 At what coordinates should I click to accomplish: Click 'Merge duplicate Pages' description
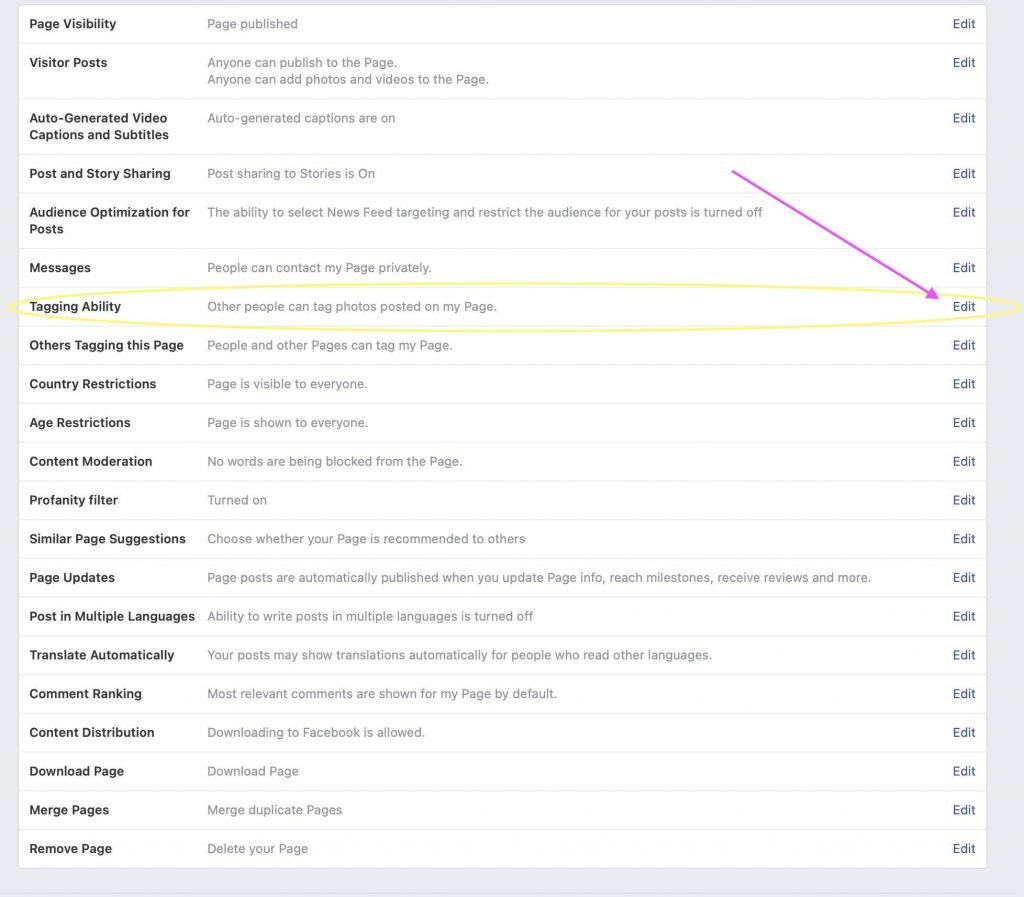pos(274,810)
